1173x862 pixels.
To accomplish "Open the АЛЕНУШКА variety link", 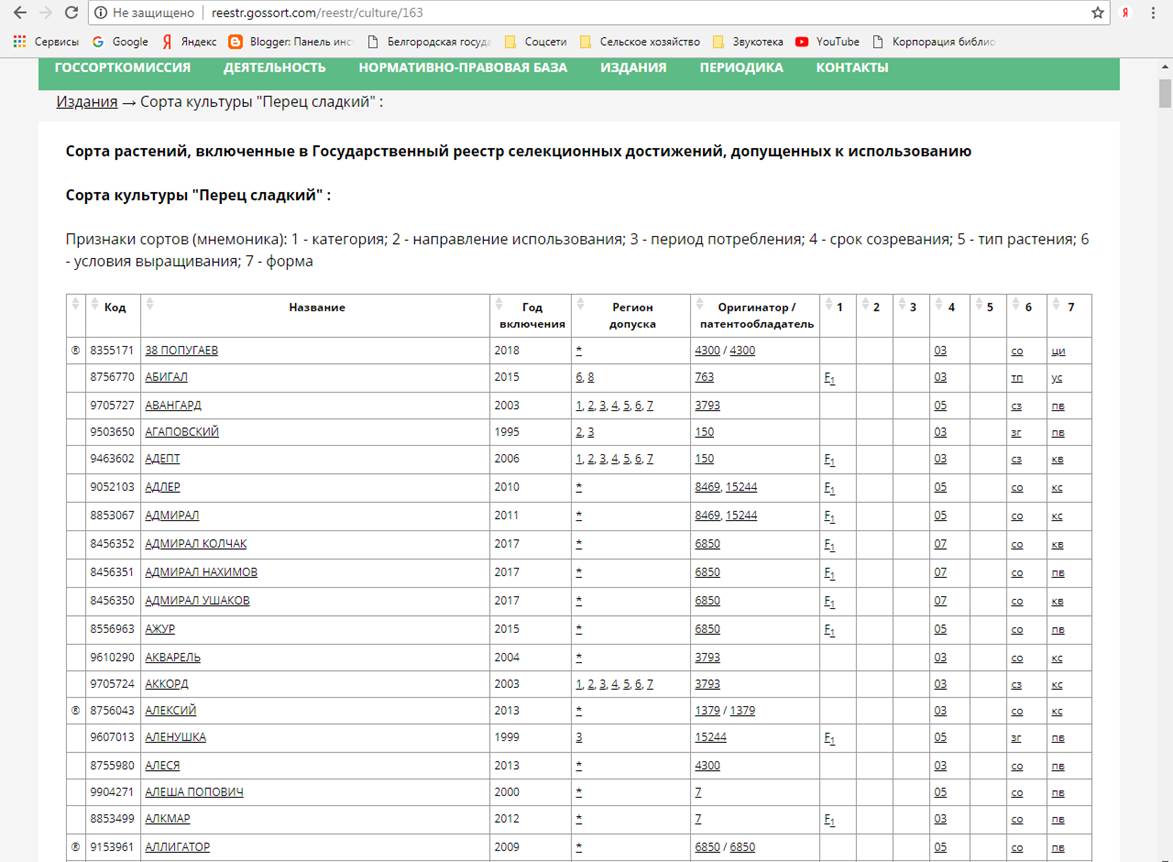I will coord(175,738).
